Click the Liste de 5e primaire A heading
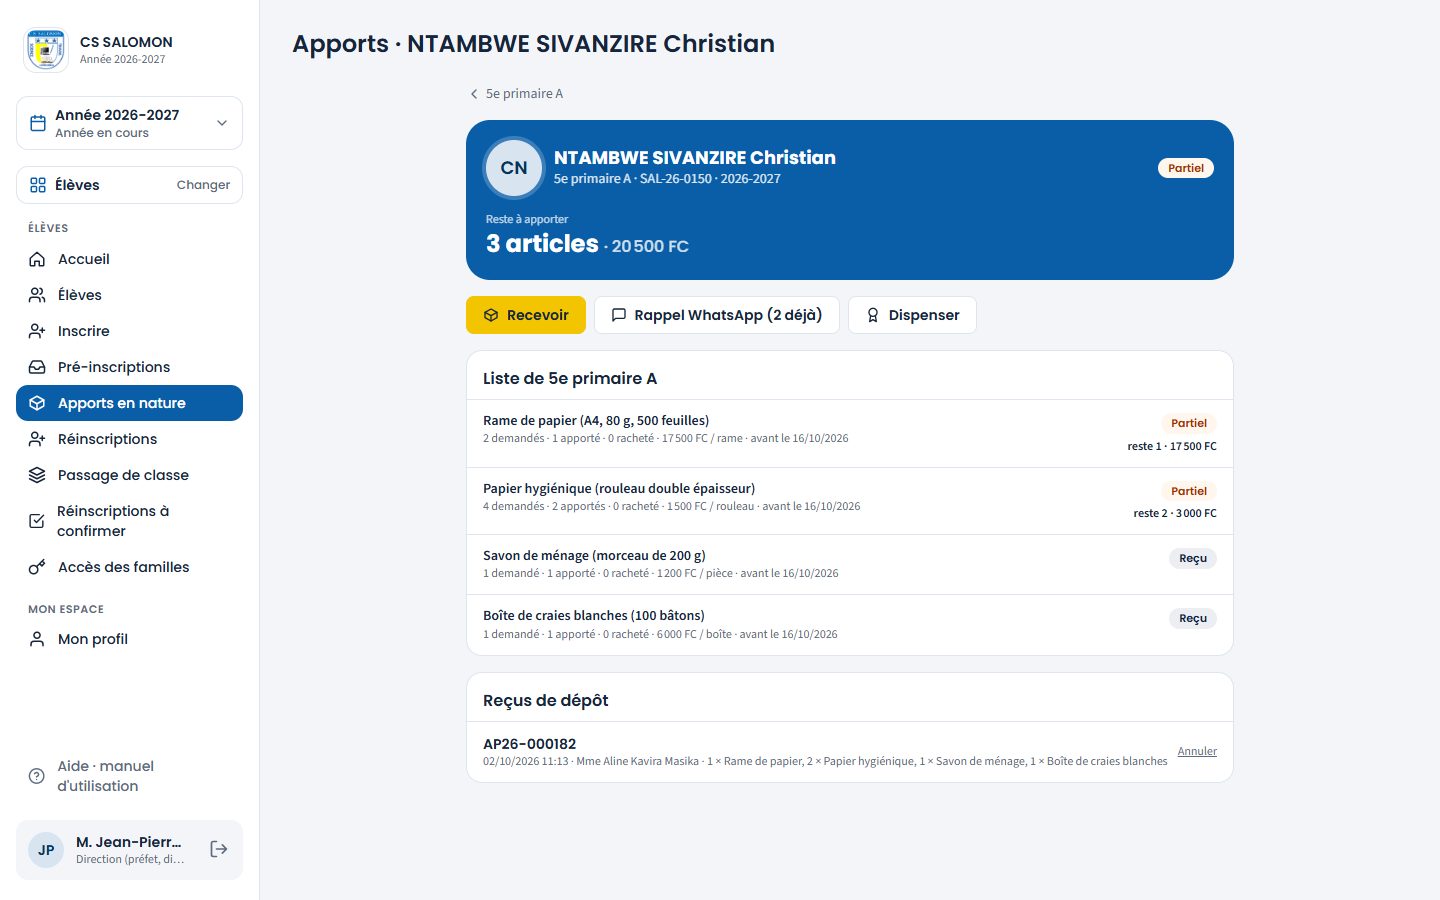Viewport: 1440px width, 900px height. tap(570, 378)
